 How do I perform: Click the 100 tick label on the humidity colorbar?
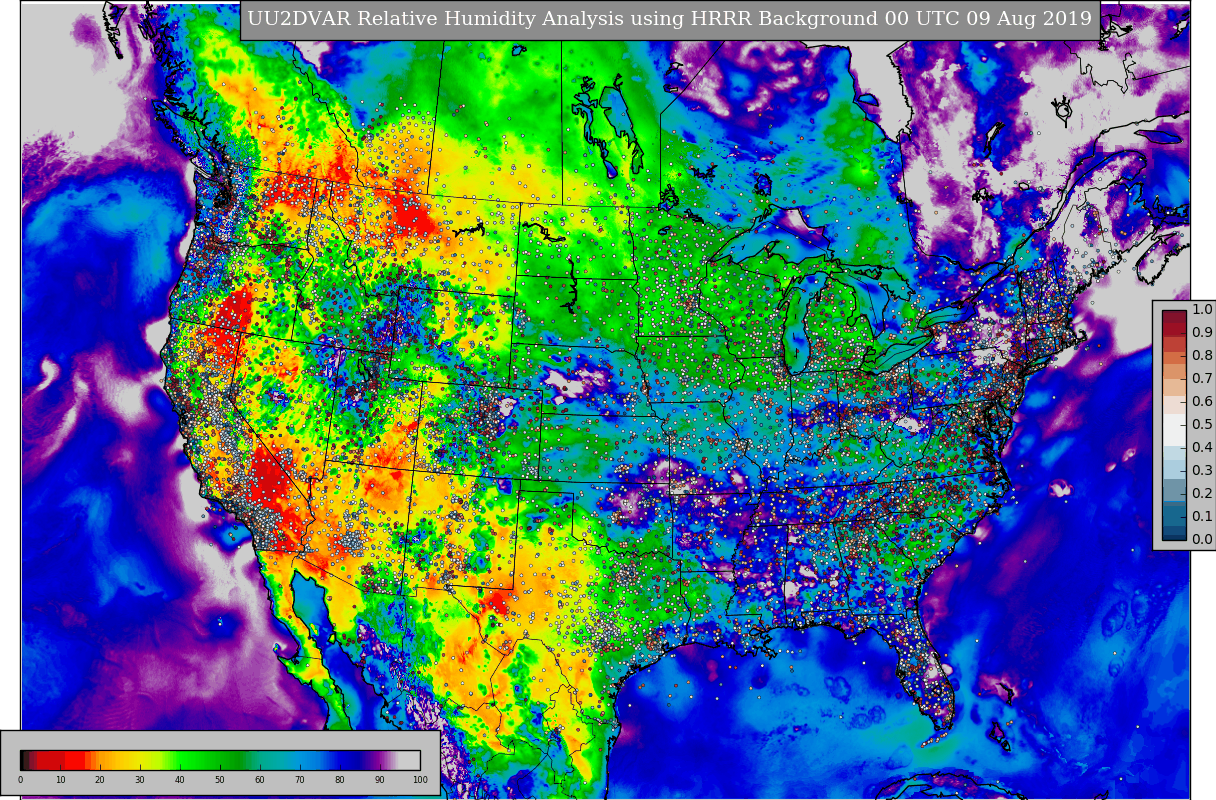(x=420, y=780)
